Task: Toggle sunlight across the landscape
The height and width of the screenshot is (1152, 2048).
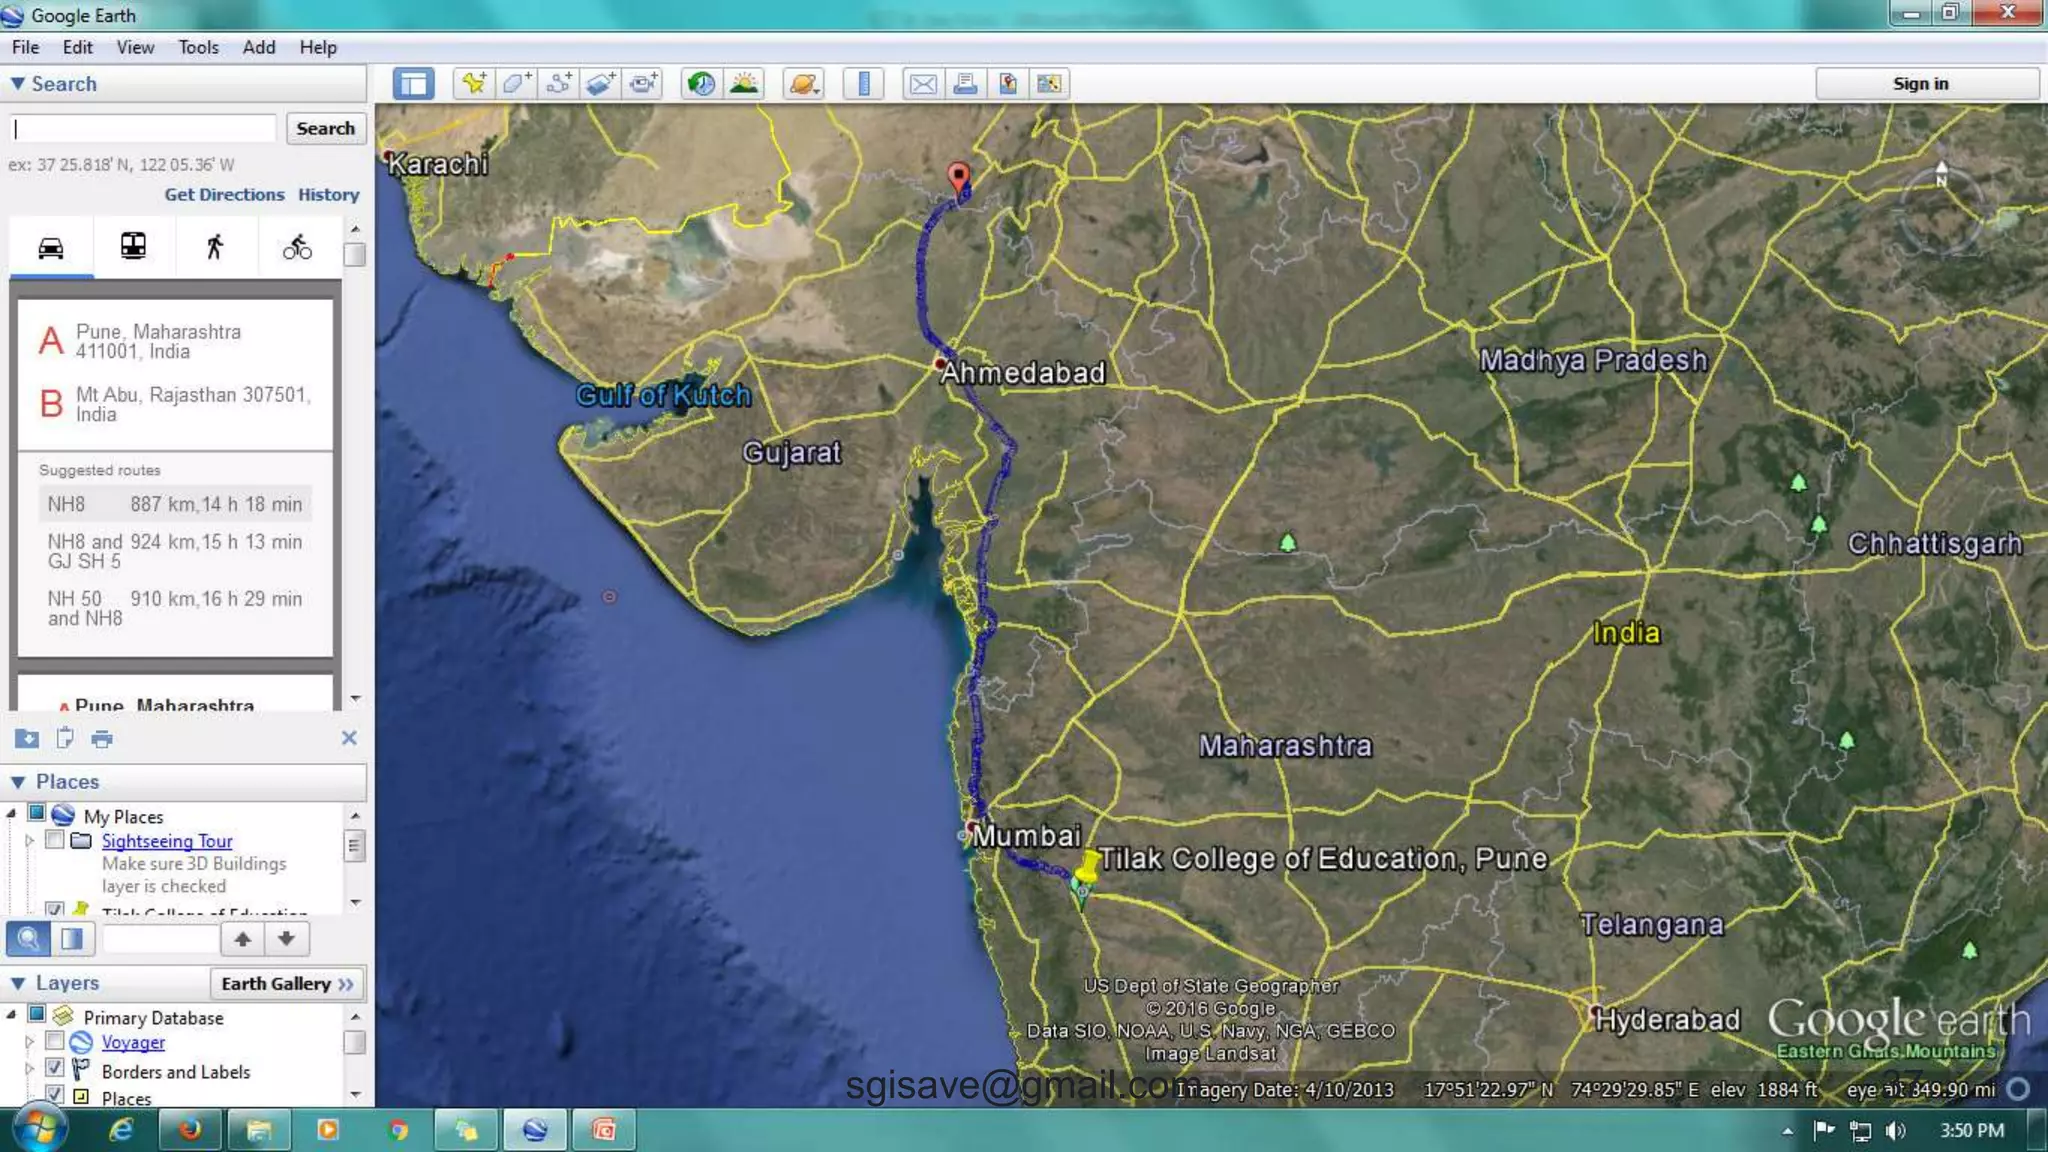Action: (744, 83)
